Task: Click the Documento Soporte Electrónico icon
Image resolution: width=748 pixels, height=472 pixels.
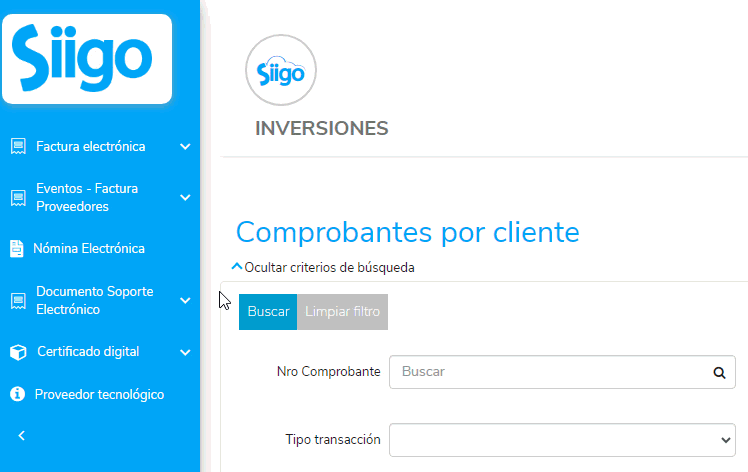Action: click(x=18, y=301)
